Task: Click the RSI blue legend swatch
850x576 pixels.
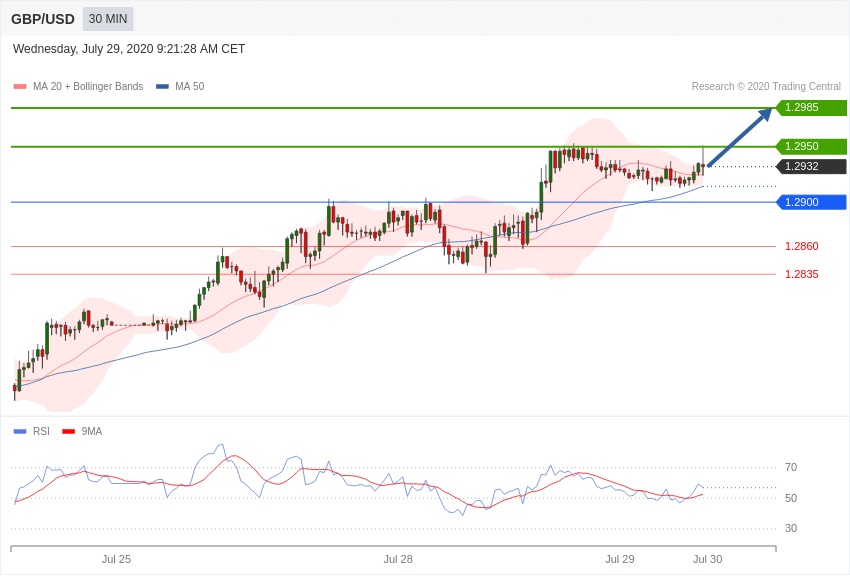Action: tap(20, 432)
